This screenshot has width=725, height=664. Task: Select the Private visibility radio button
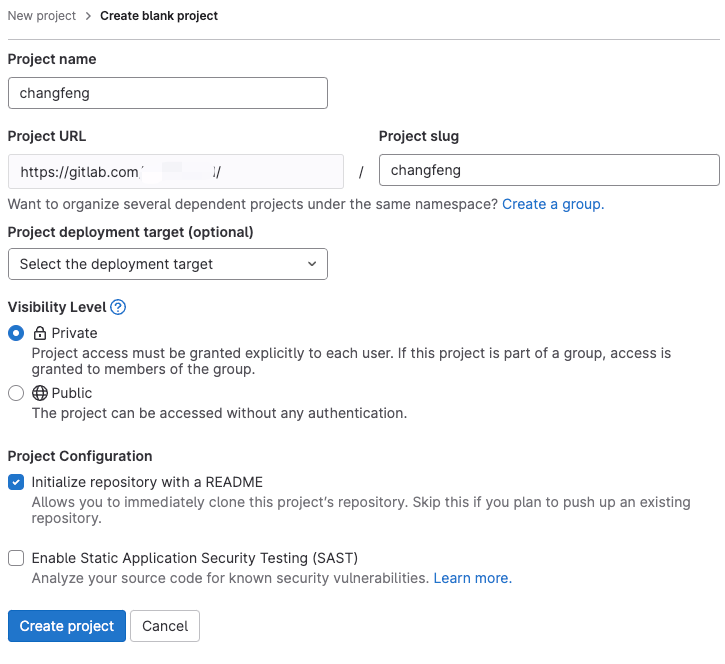click(x=16, y=333)
